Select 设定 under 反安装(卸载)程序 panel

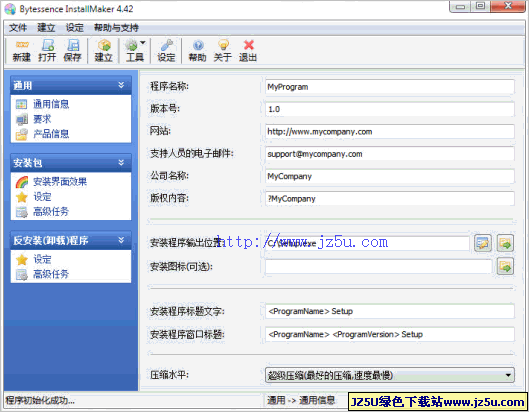[x=42, y=259]
